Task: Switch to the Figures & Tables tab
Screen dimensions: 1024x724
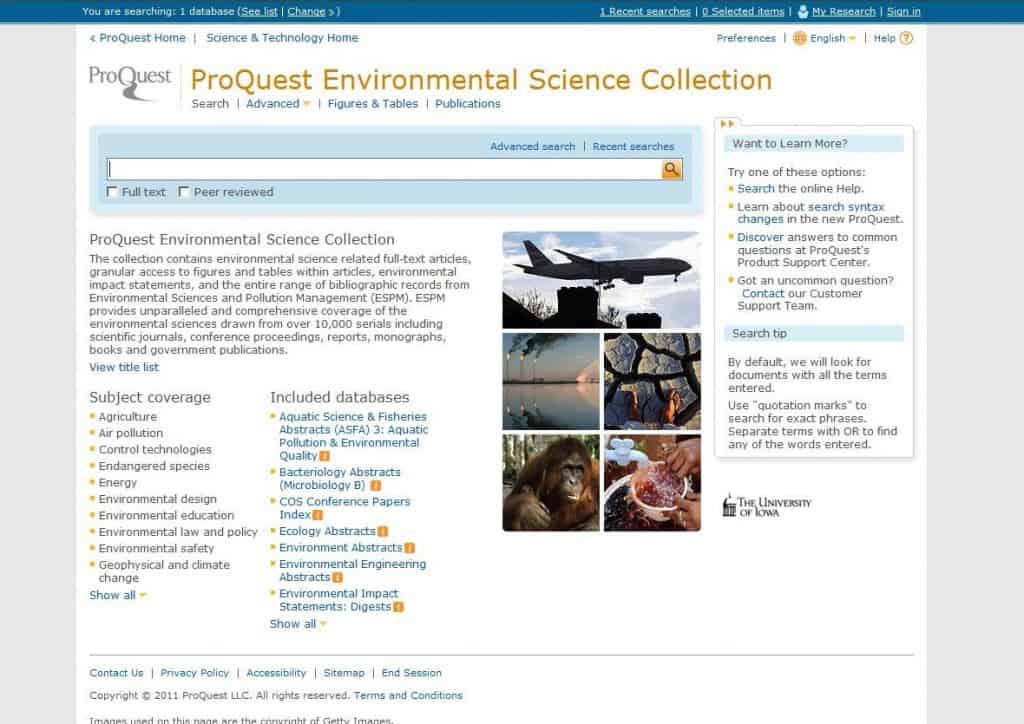Action: (x=372, y=103)
